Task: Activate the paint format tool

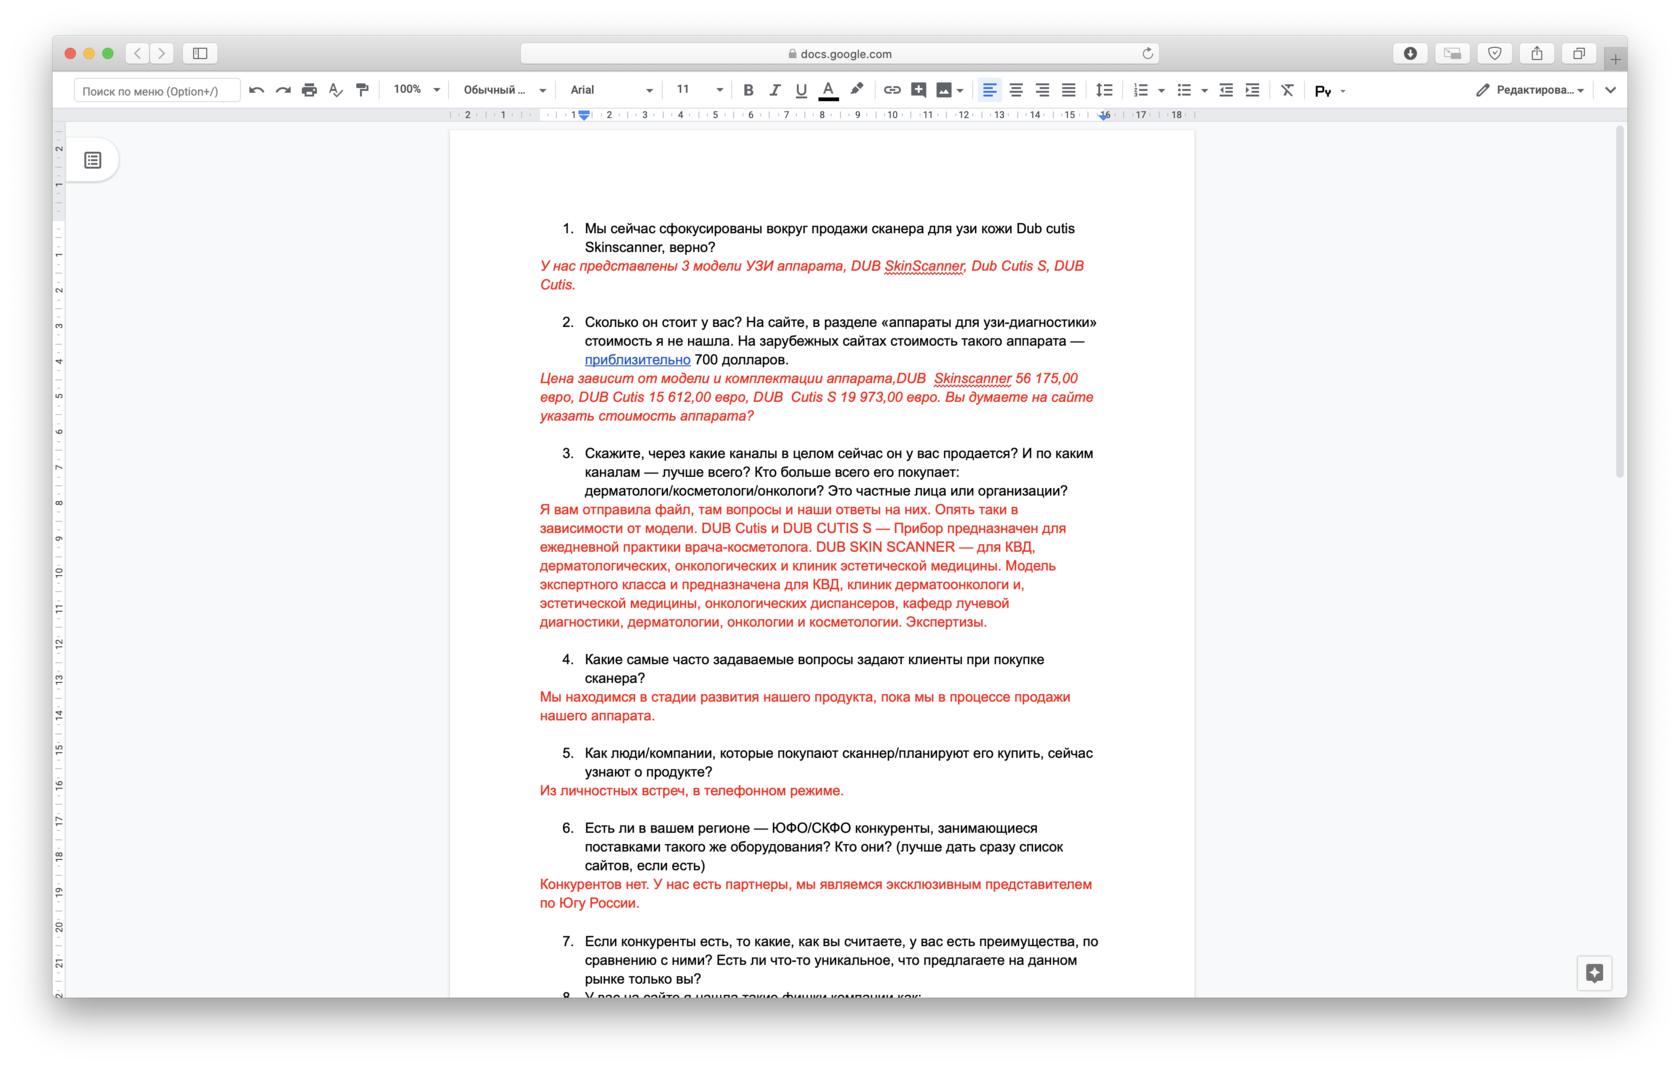Action: pos(362,90)
